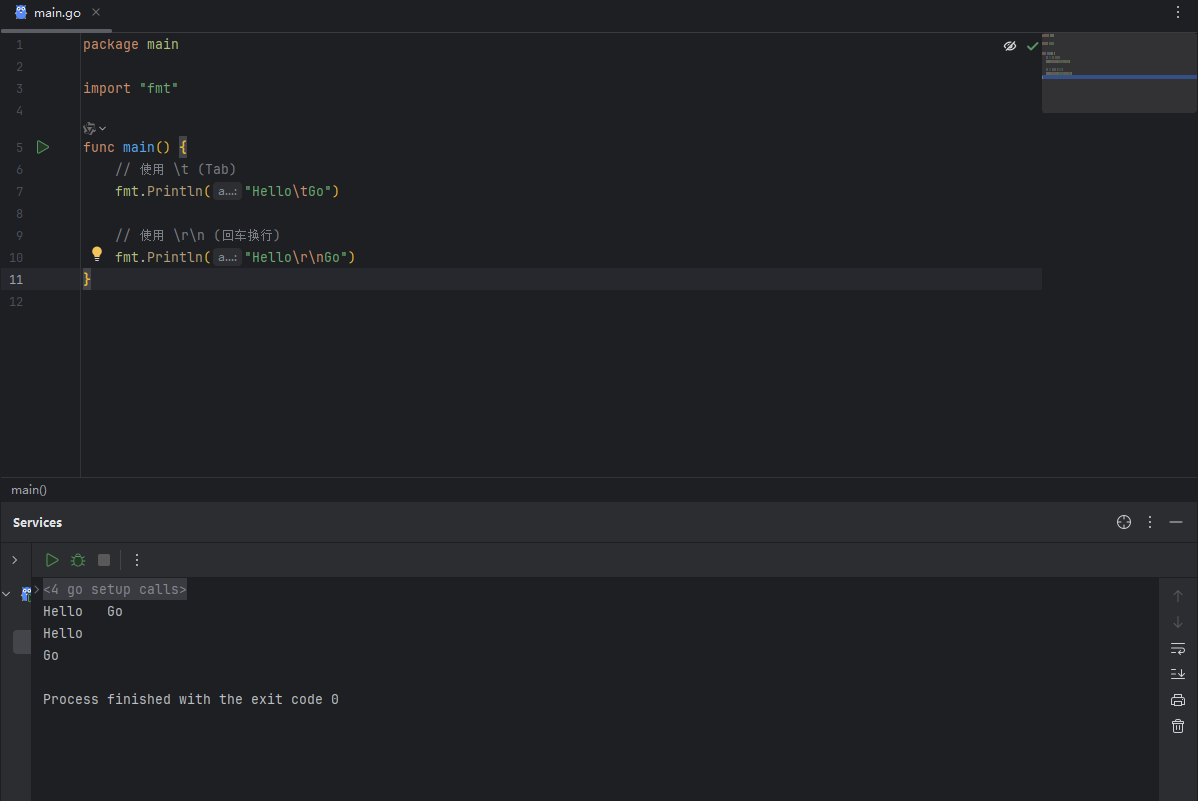Click the lightbulb quick-fix icon

97,254
